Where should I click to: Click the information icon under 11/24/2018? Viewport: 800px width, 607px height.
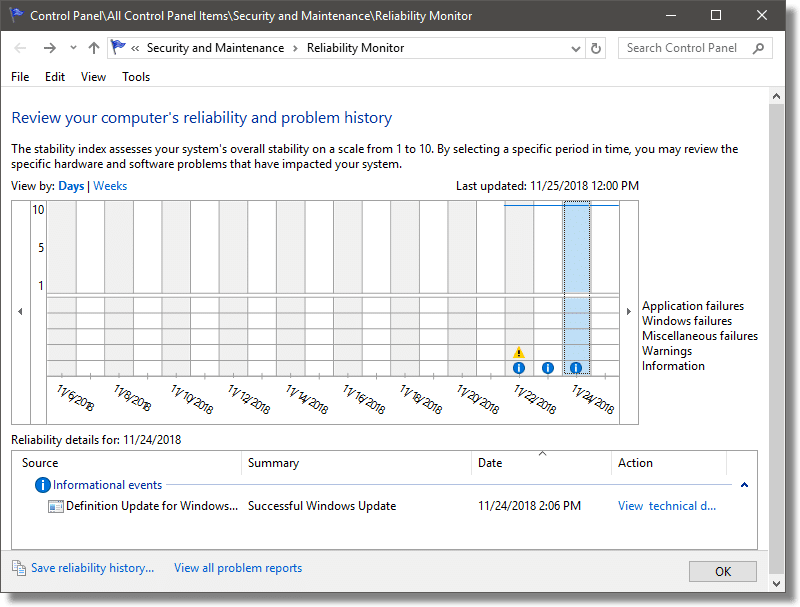coord(576,368)
